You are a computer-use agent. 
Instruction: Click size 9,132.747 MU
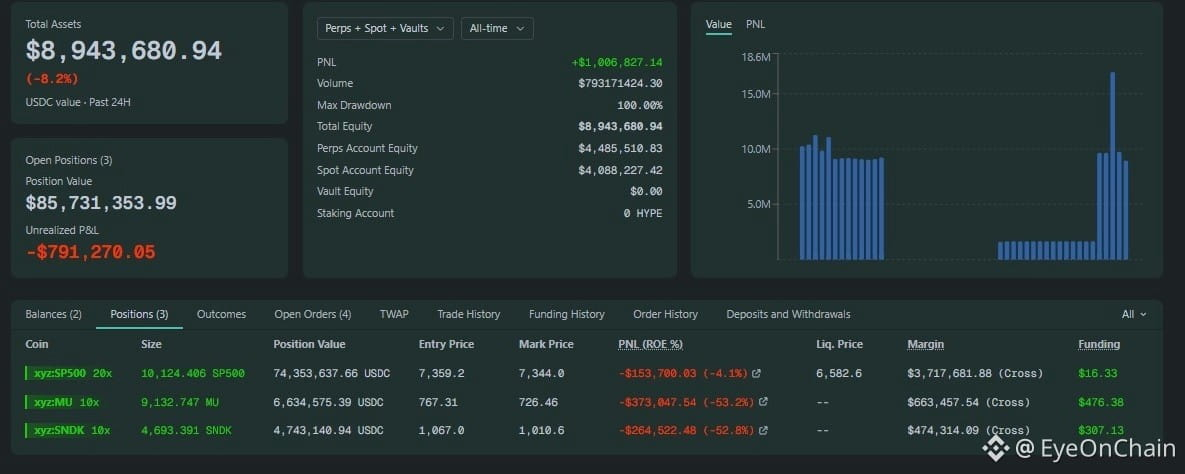180,402
